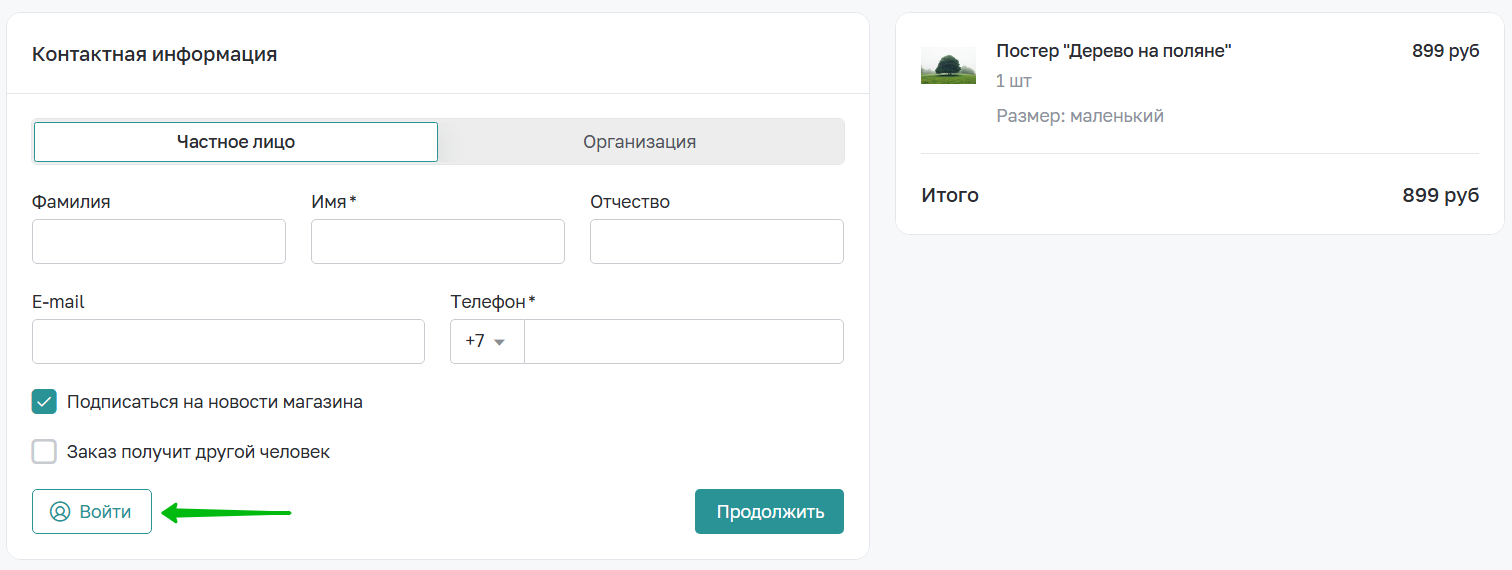Click the Размер: маленький product detail
Screen dimensions: 1512x570
click(x=1080, y=116)
